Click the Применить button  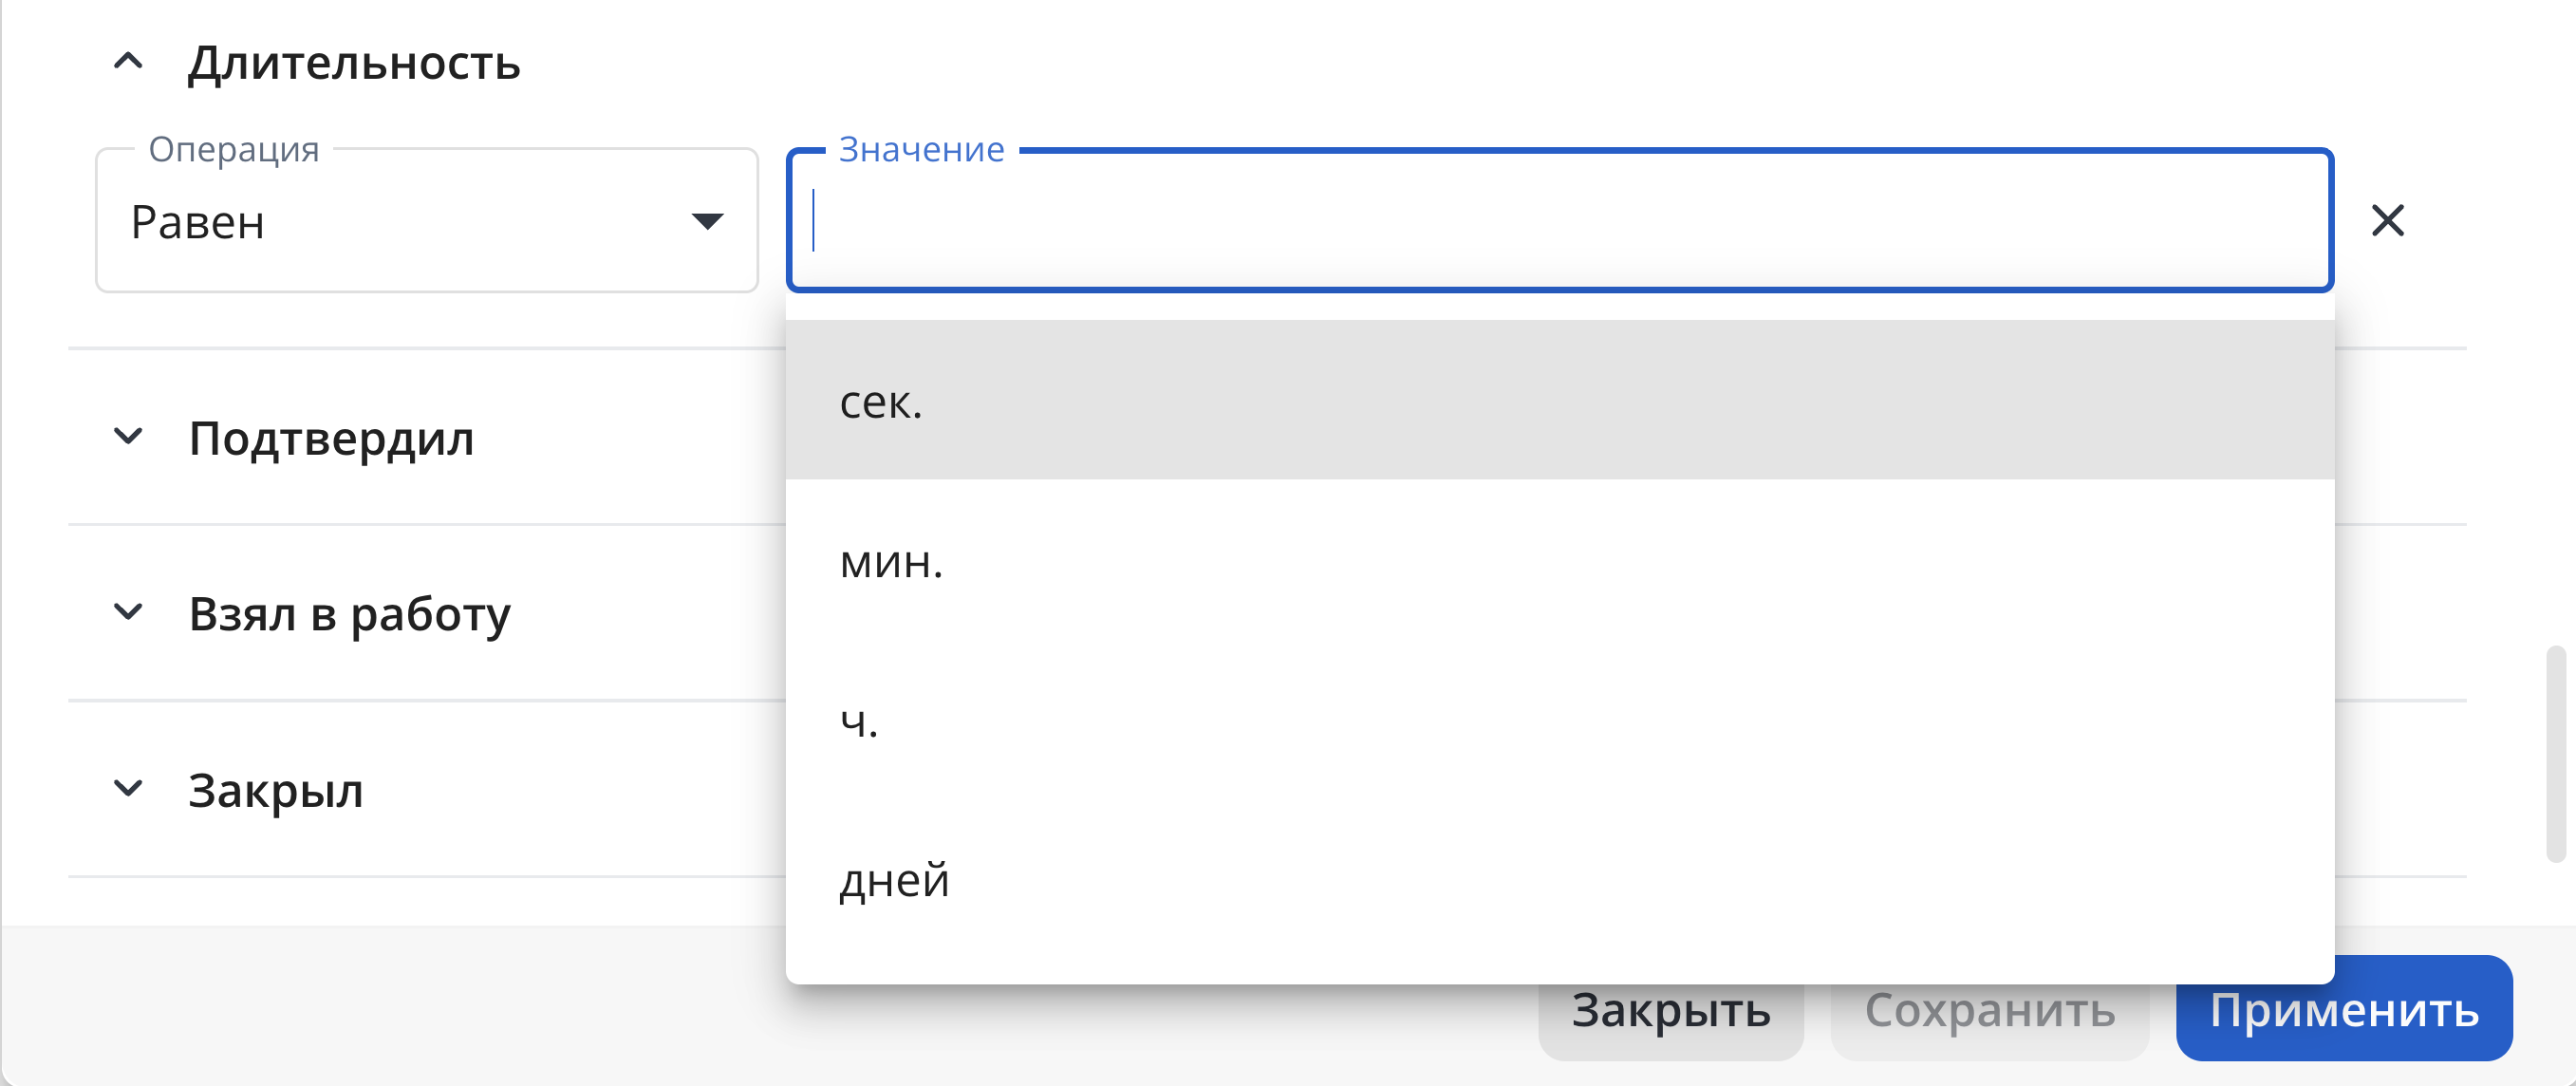pos(2343,1008)
